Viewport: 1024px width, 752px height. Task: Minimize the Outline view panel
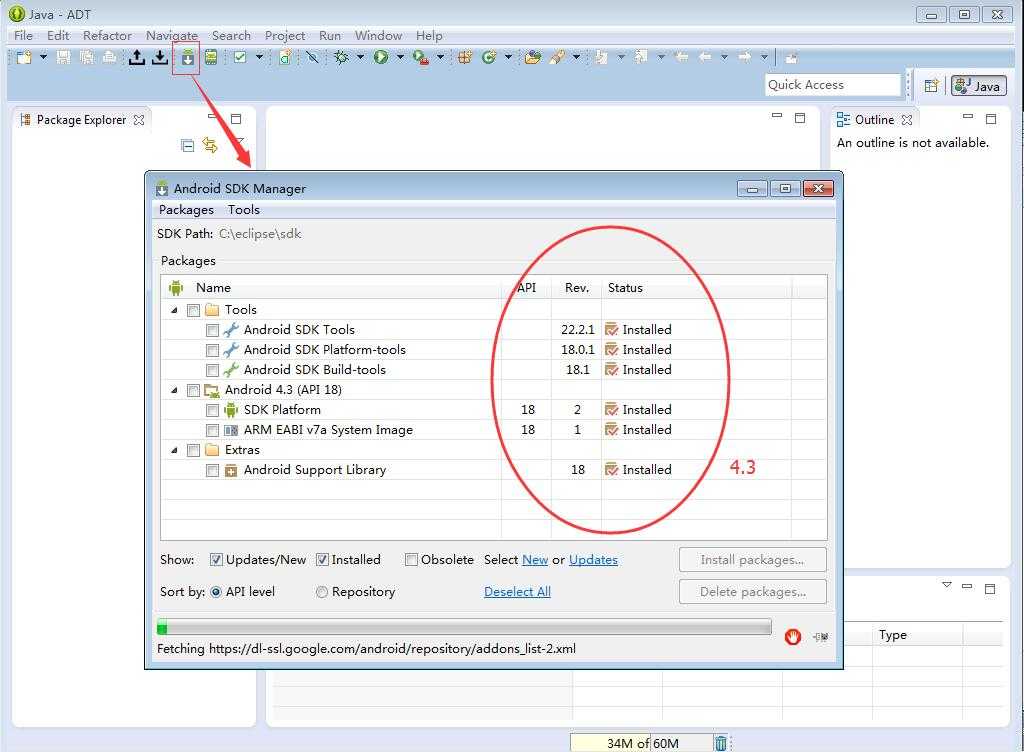tap(968, 117)
